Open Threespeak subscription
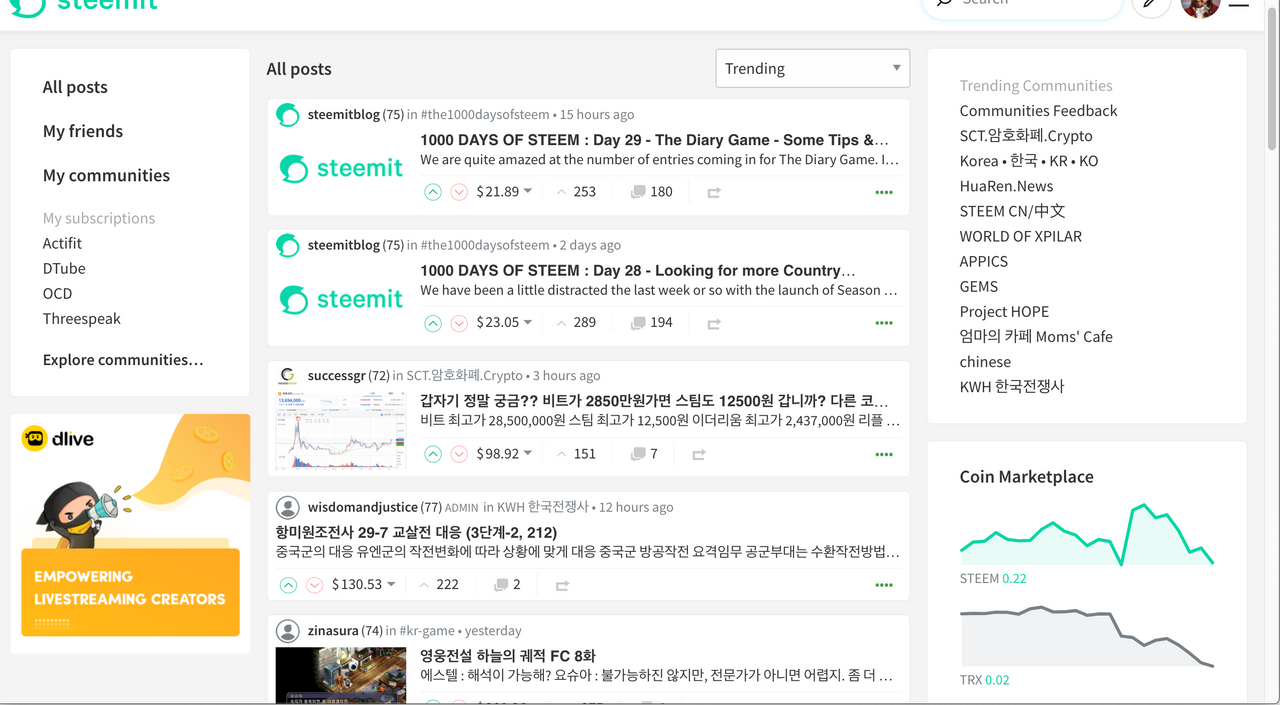 [x=82, y=318]
